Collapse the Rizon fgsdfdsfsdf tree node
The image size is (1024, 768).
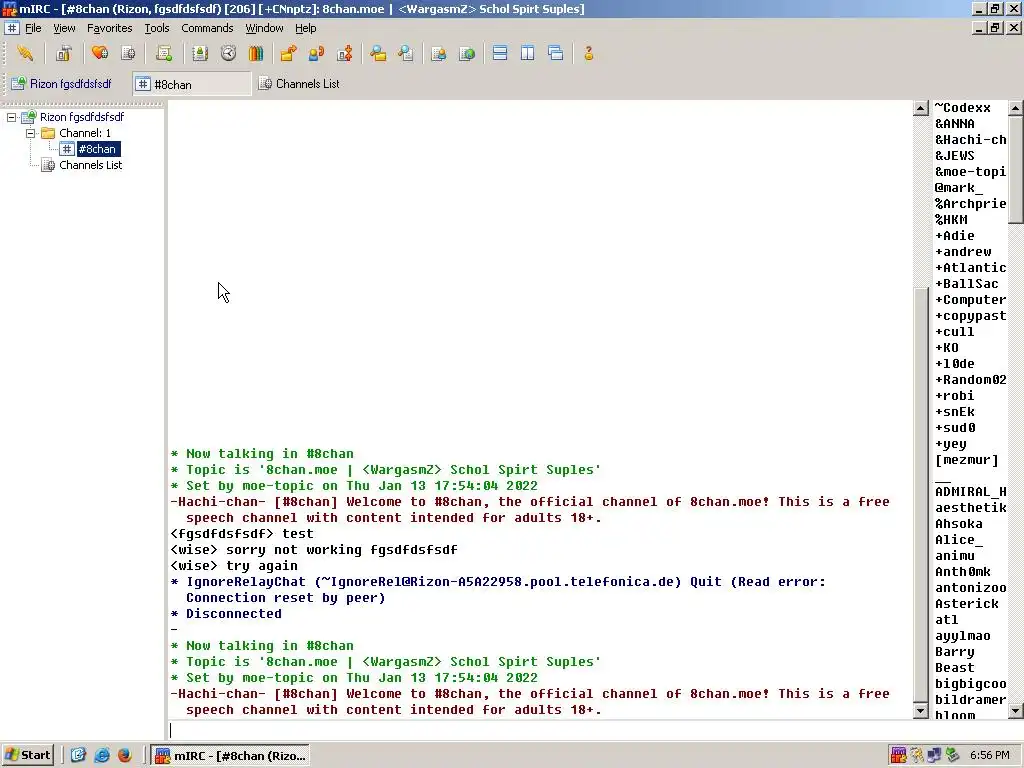pos(11,117)
